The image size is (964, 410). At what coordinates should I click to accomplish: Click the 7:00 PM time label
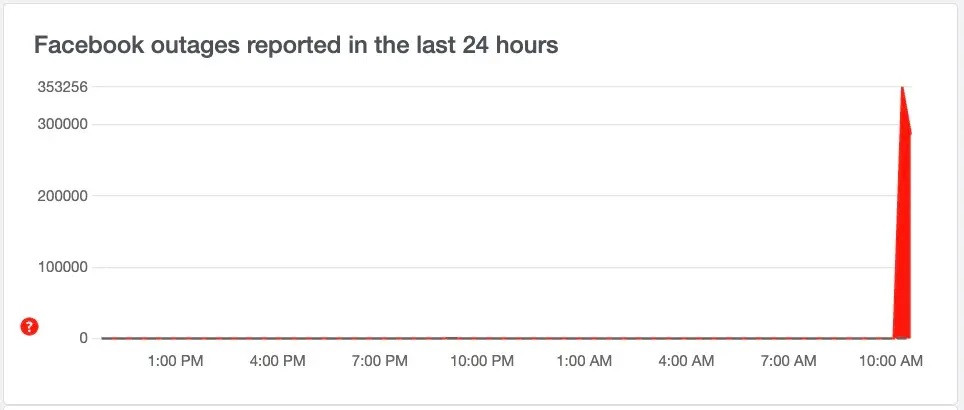pos(382,361)
